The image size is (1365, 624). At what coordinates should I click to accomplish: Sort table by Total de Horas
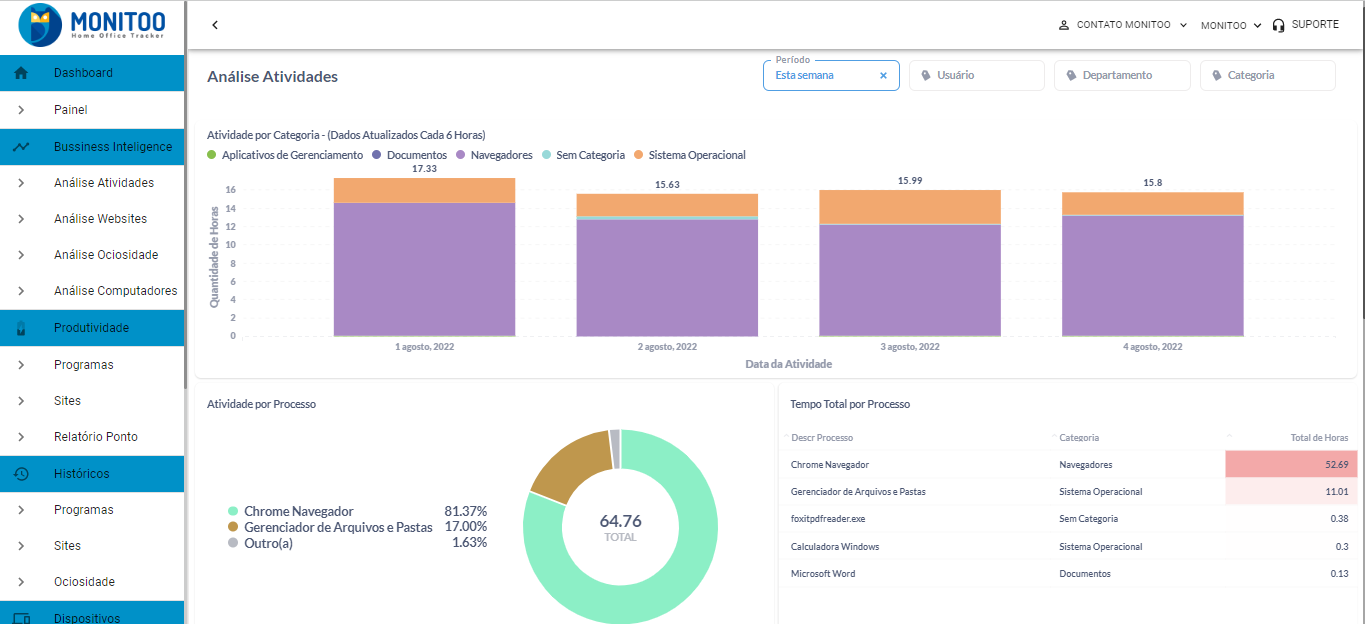tap(1319, 438)
